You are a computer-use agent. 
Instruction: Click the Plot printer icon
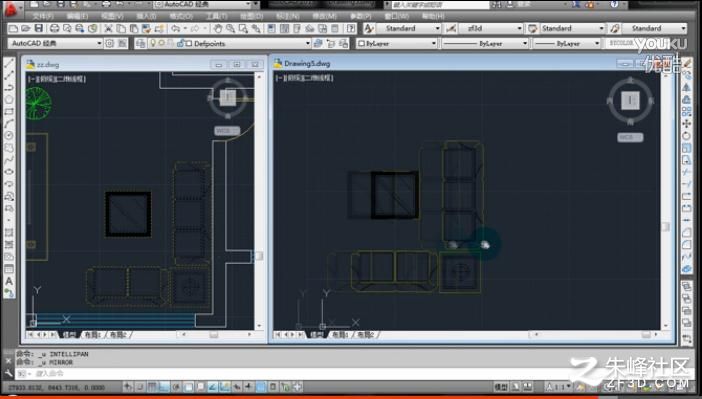click(54, 29)
